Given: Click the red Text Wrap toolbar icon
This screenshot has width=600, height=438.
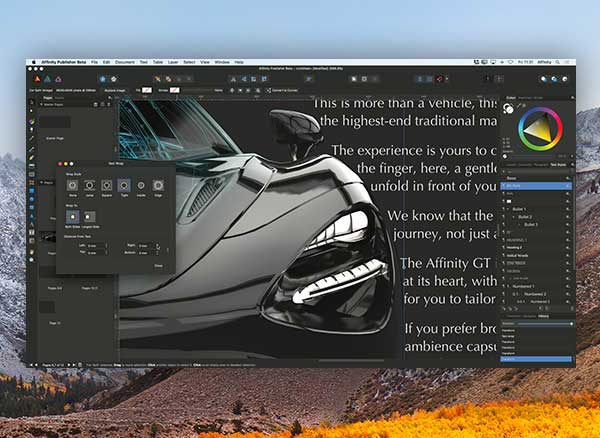Looking at the screenshot, I should pos(440,79).
